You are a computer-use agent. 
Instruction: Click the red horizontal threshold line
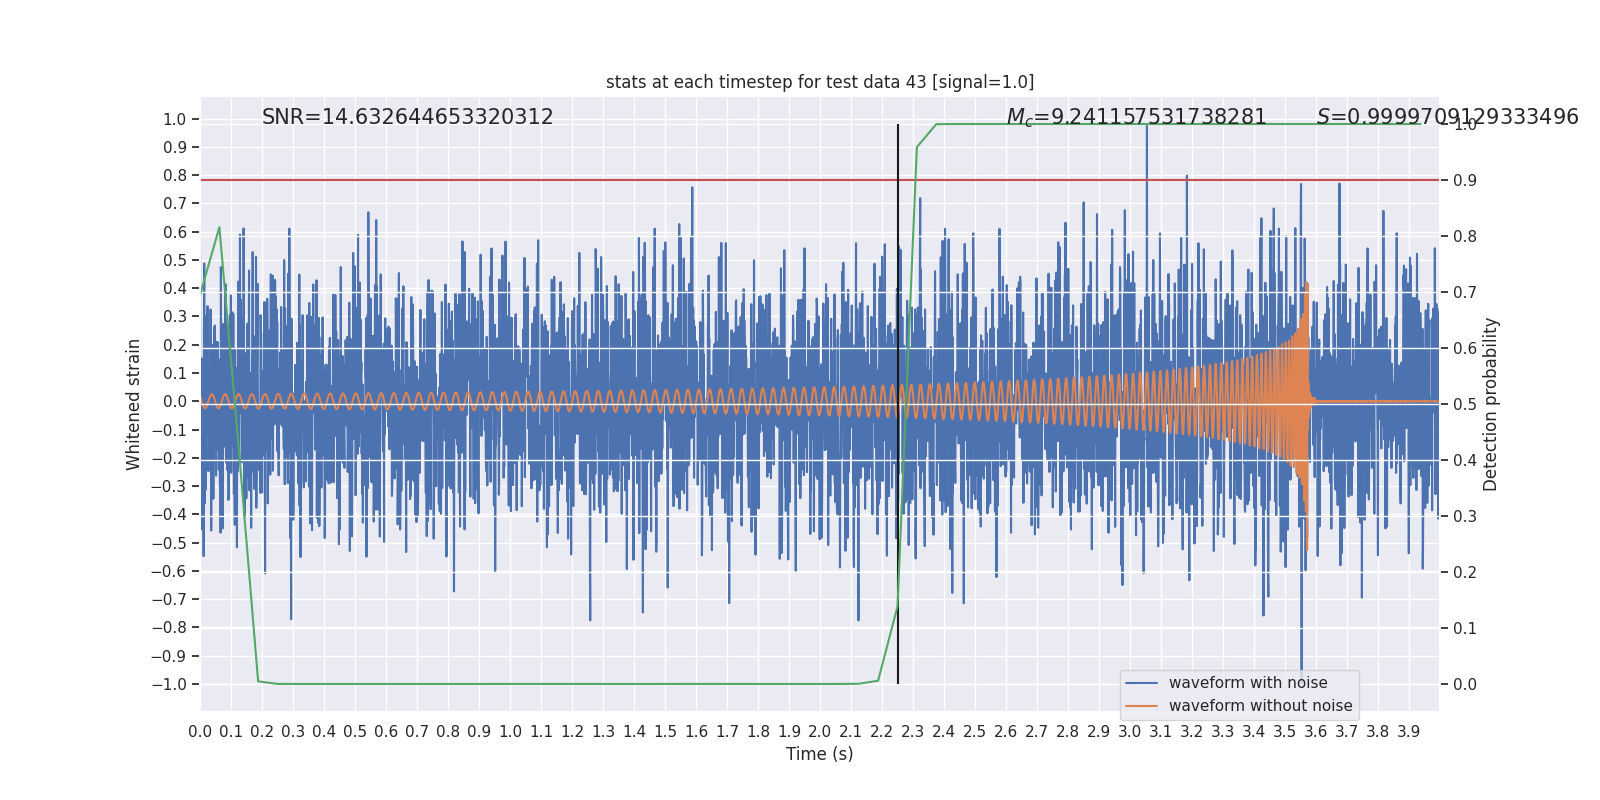tap(820, 180)
